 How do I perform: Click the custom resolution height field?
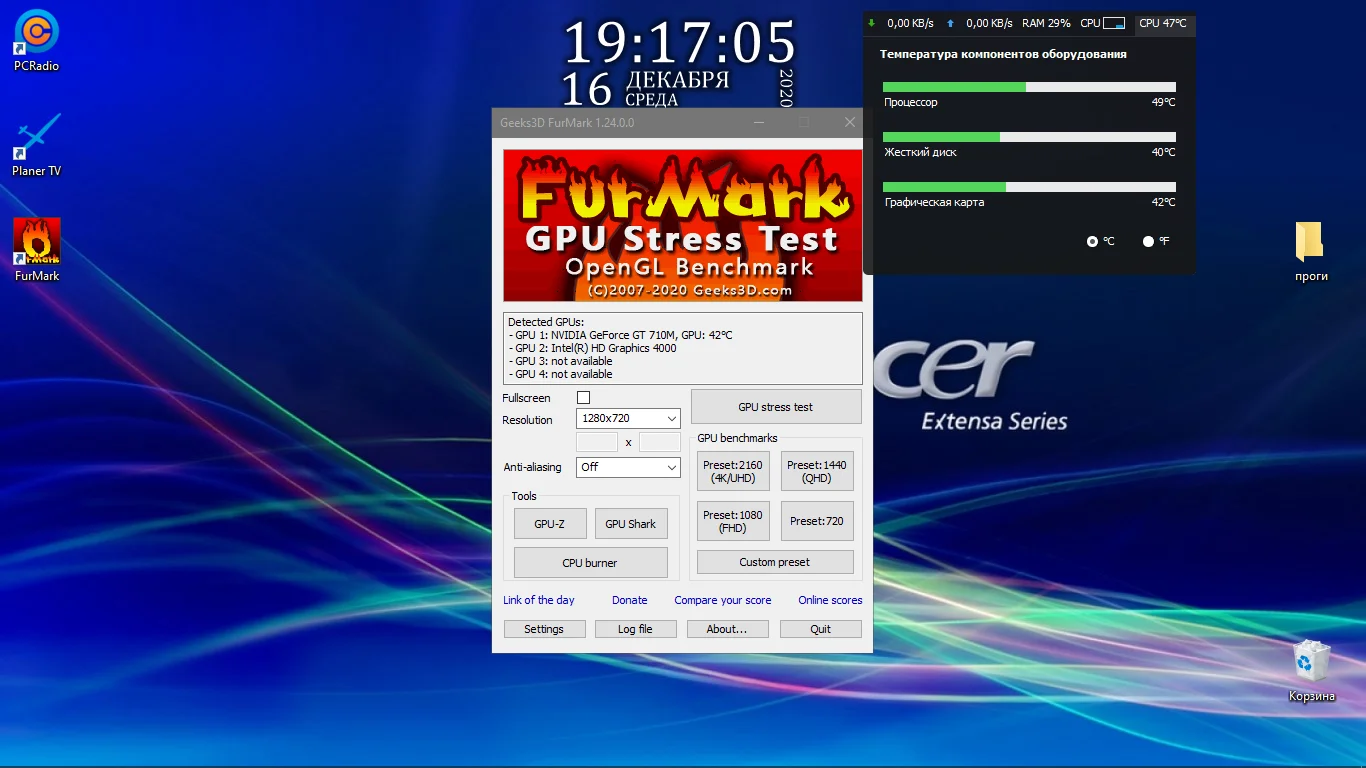660,442
